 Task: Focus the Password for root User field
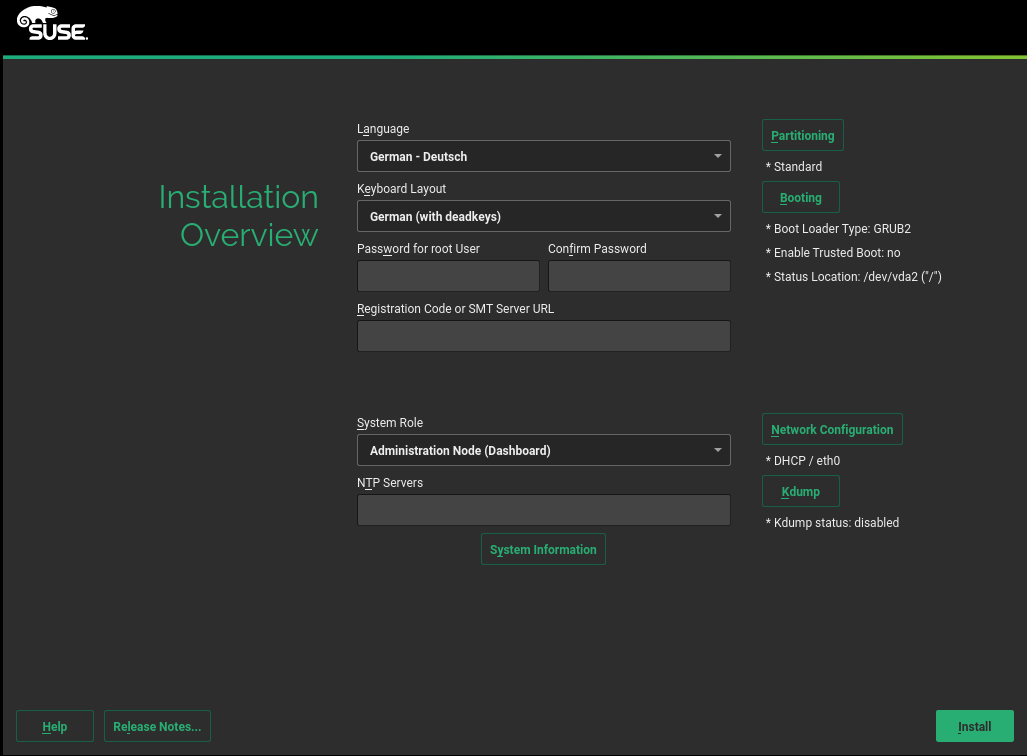(x=448, y=277)
